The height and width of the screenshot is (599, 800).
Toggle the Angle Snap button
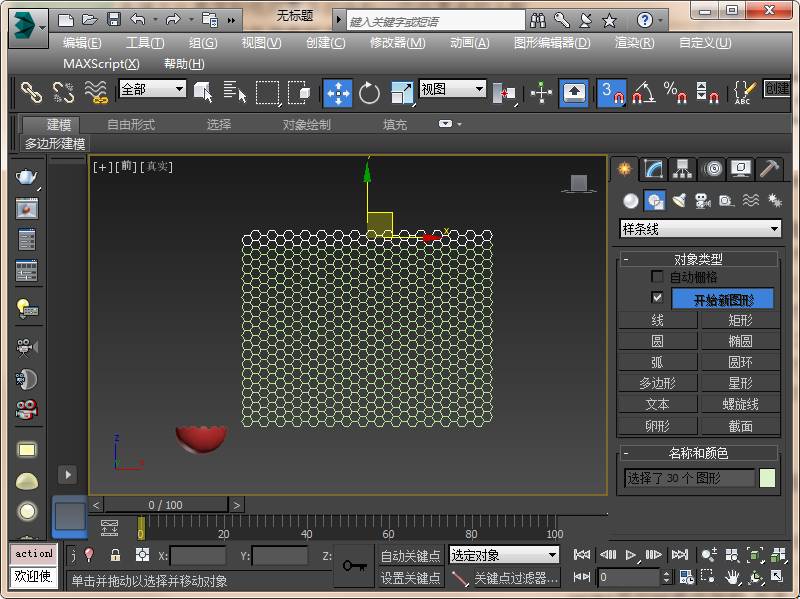(643, 93)
